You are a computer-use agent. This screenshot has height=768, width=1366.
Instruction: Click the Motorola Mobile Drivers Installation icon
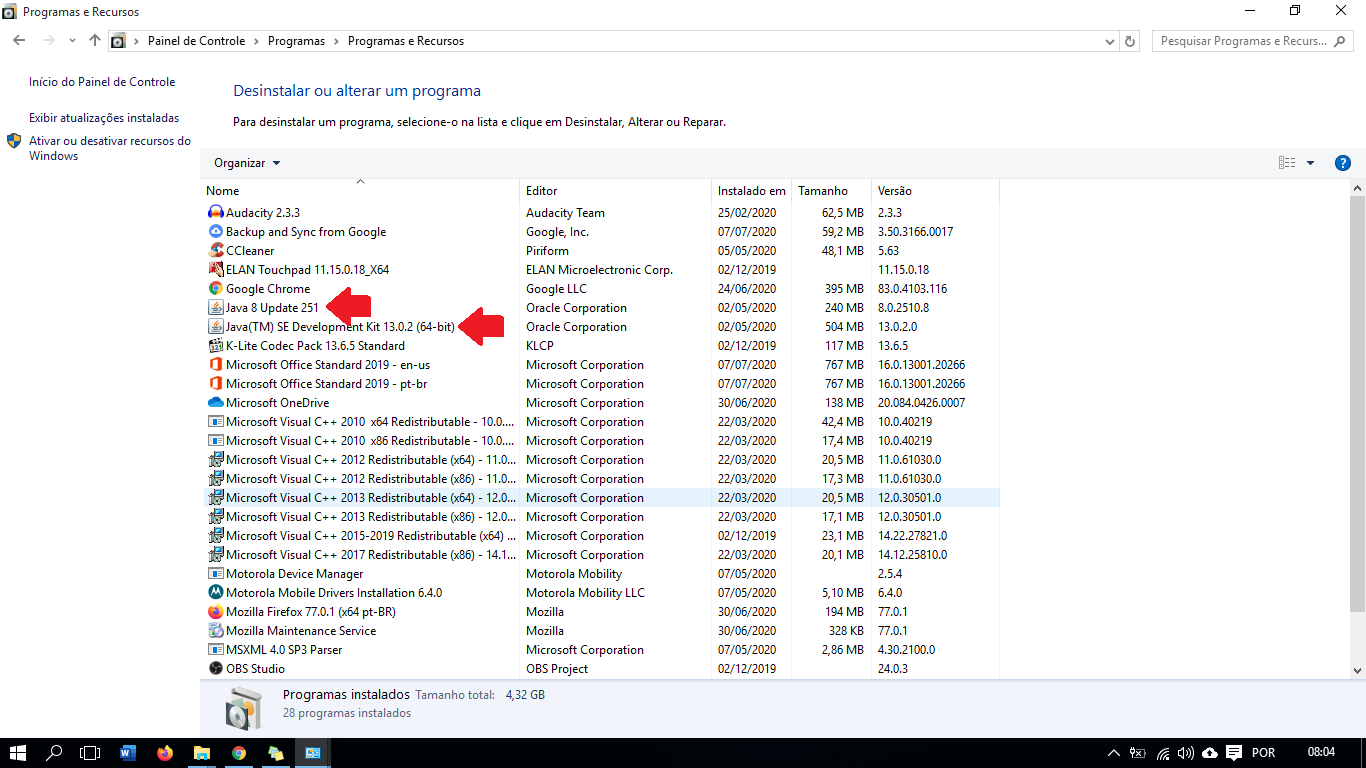pos(216,592)
